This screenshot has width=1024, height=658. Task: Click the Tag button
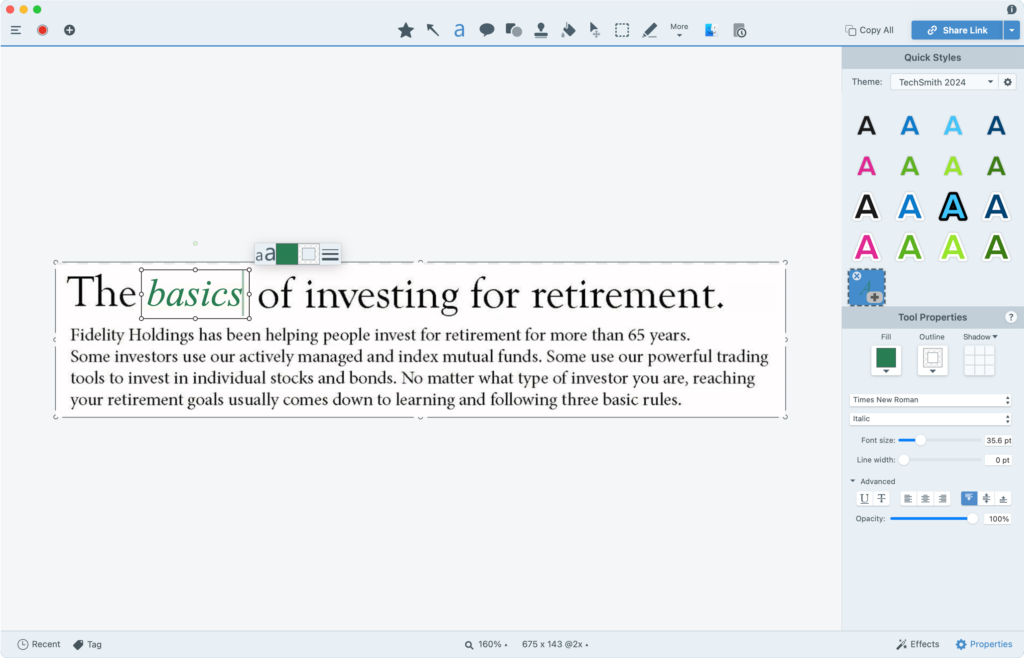(87, 644)
